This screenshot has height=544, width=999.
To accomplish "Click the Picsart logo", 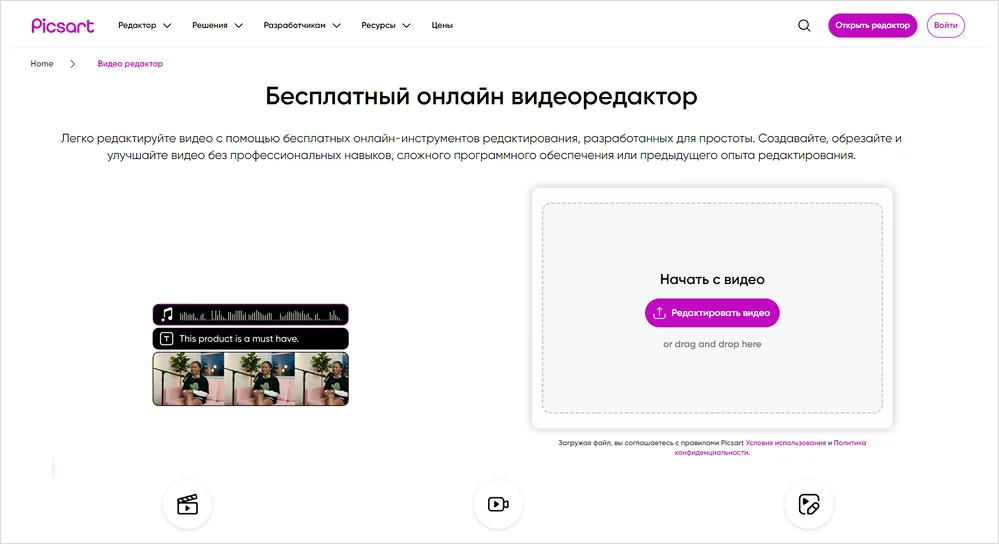I will pyautogui.click(x=62, y=26).
